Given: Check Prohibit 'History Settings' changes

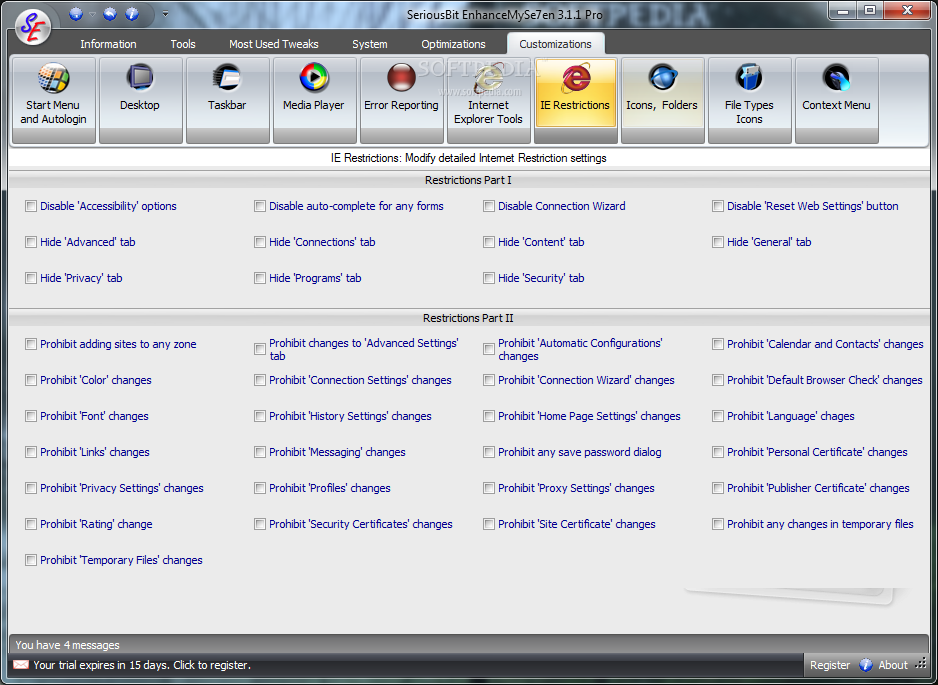Looking at the screenshot, I should (x=260, y=416).
